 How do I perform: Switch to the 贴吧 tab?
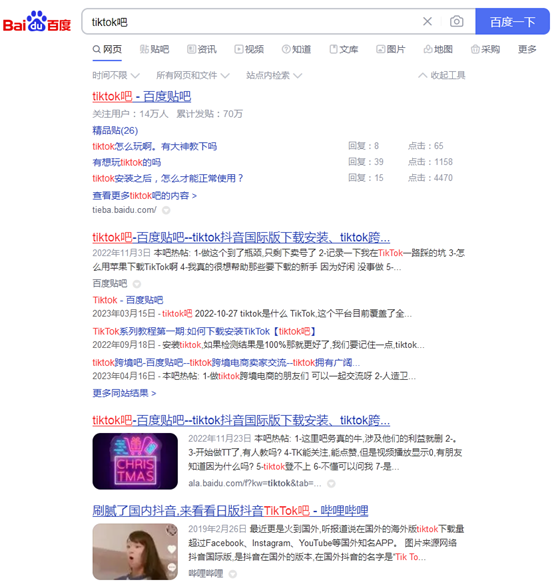click(x=154, y=49)
